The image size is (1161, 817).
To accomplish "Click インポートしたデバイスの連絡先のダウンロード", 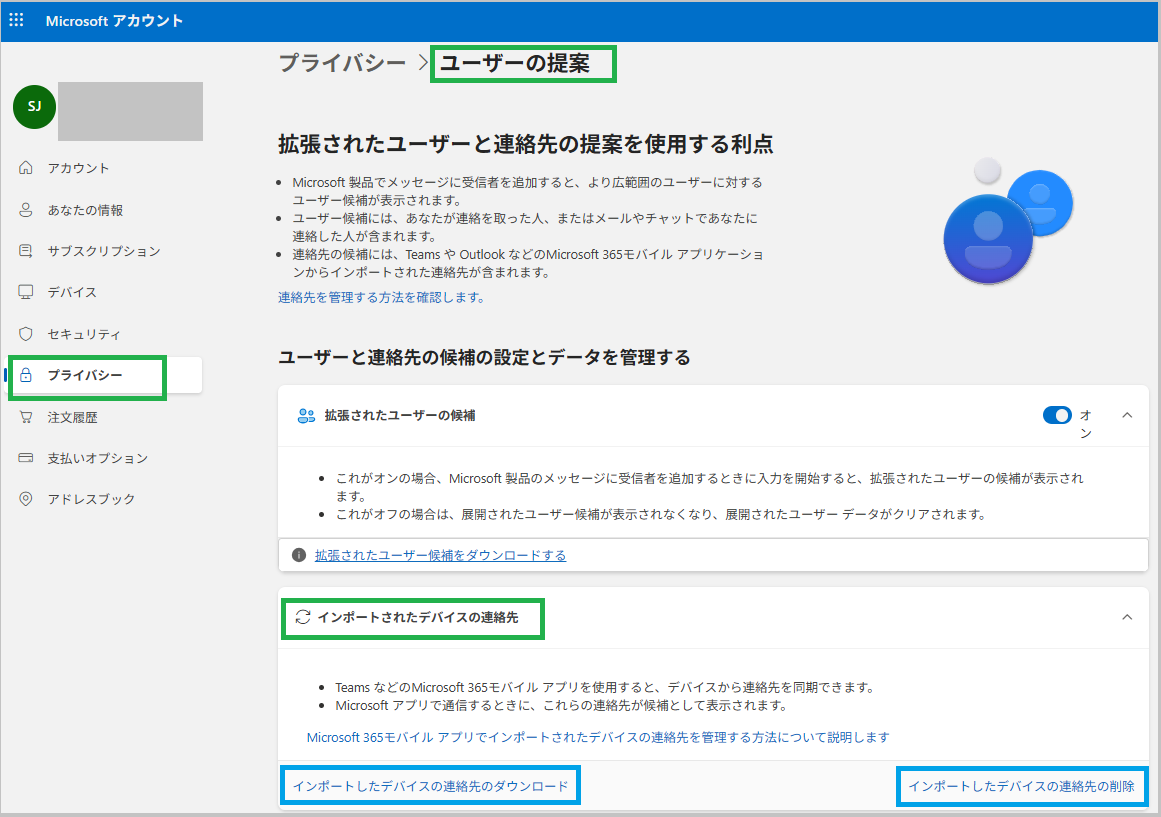I will [430, 786].
